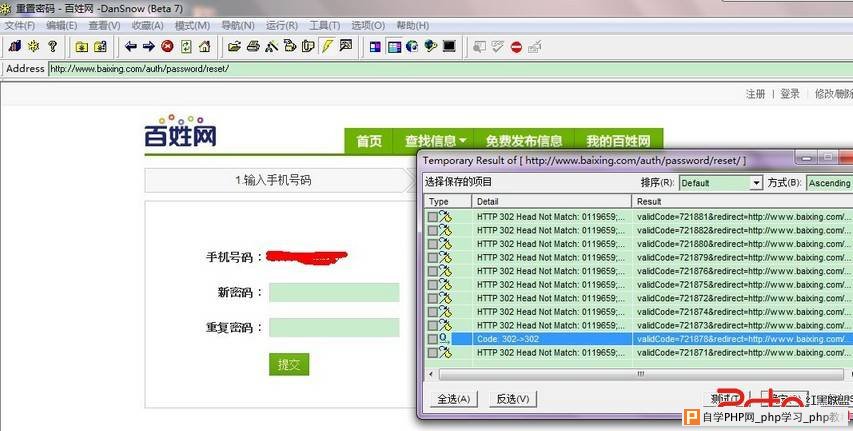Click the Address bar URL field
Viewport: 853px width, 431px height.
click(x=450, y=69)
